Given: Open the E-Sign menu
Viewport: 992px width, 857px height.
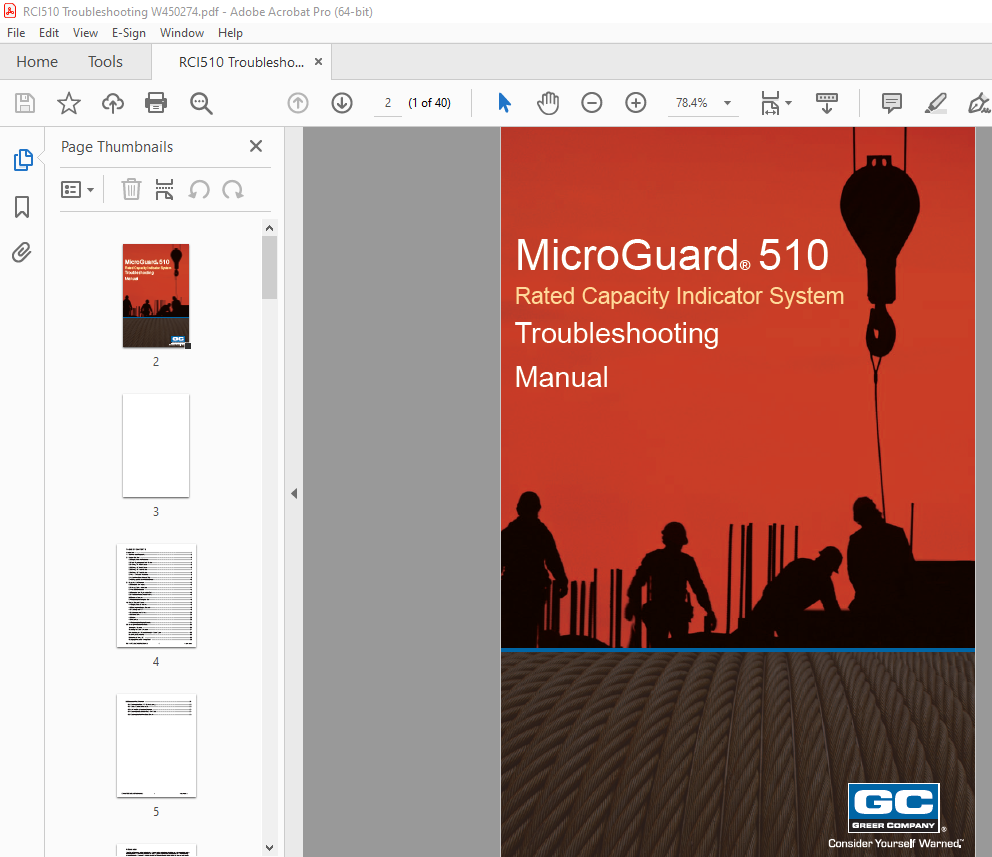Looking at the screenshot, I should pos(128,33).
